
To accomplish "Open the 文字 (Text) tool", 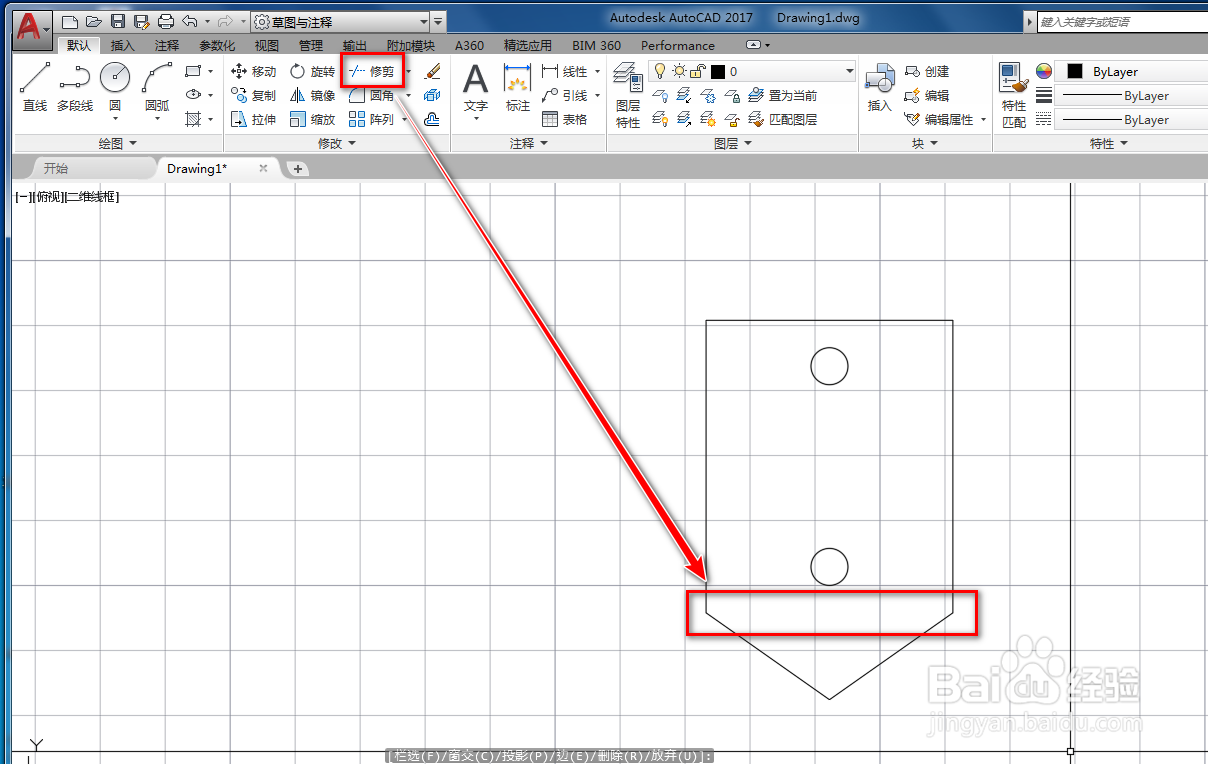I will click(x=476, y=86).
